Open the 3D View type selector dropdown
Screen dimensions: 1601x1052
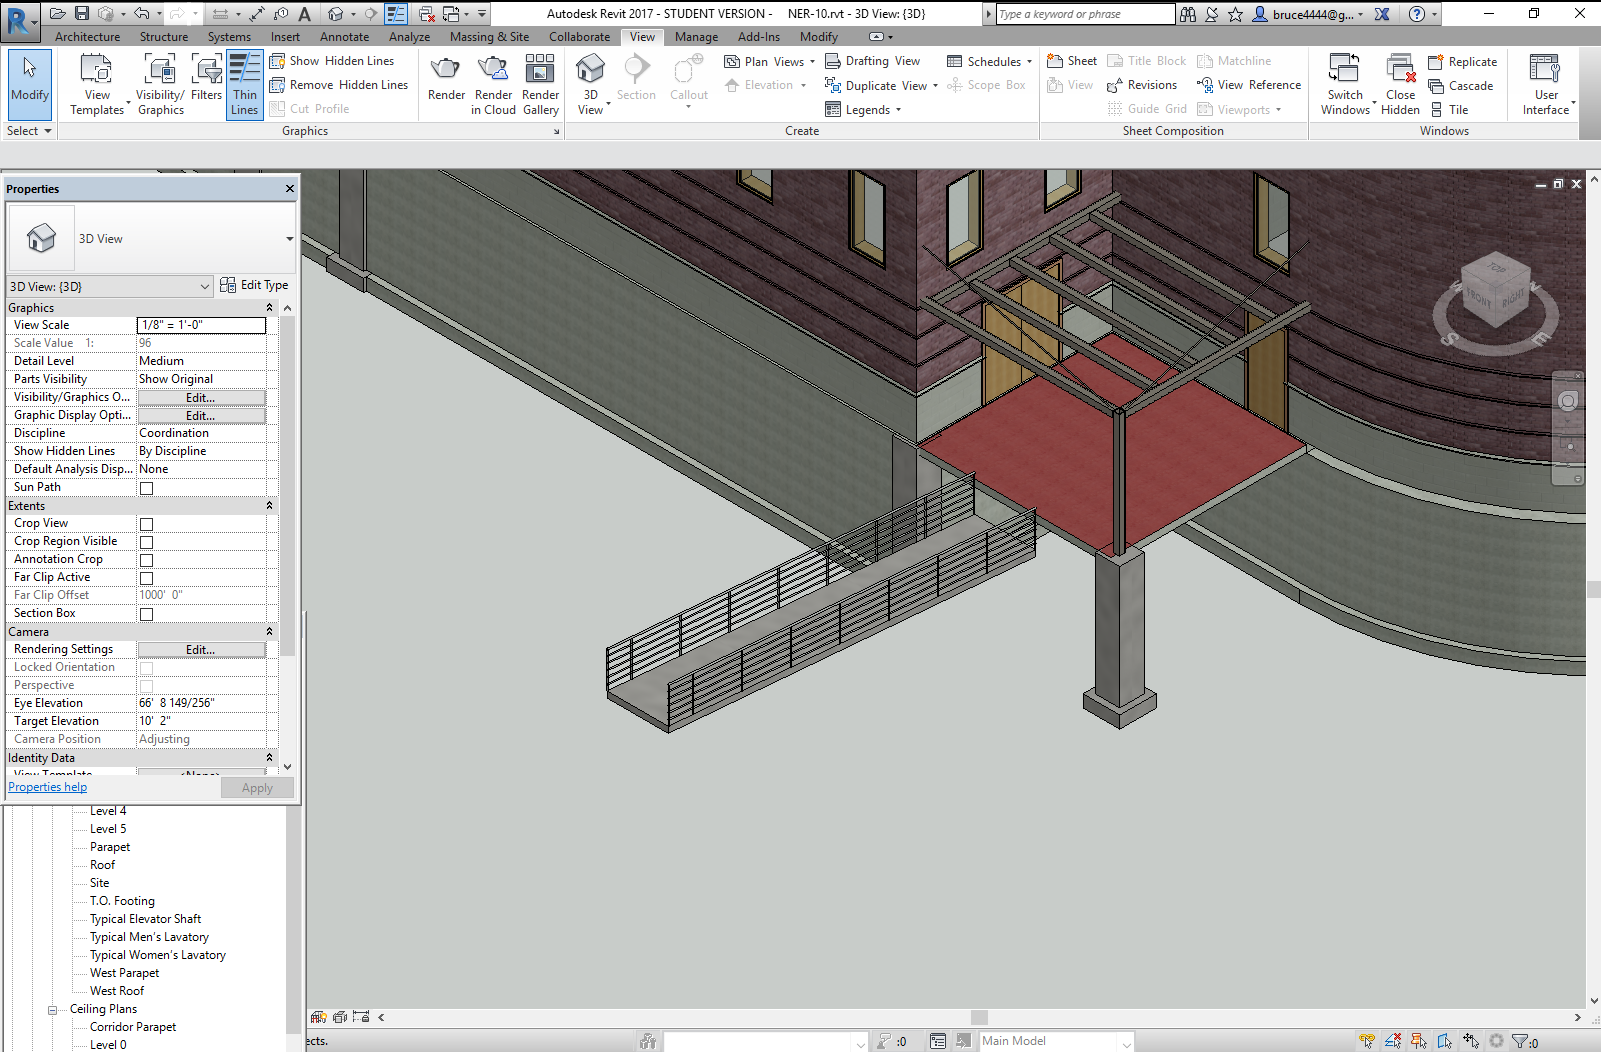point(204,285)
